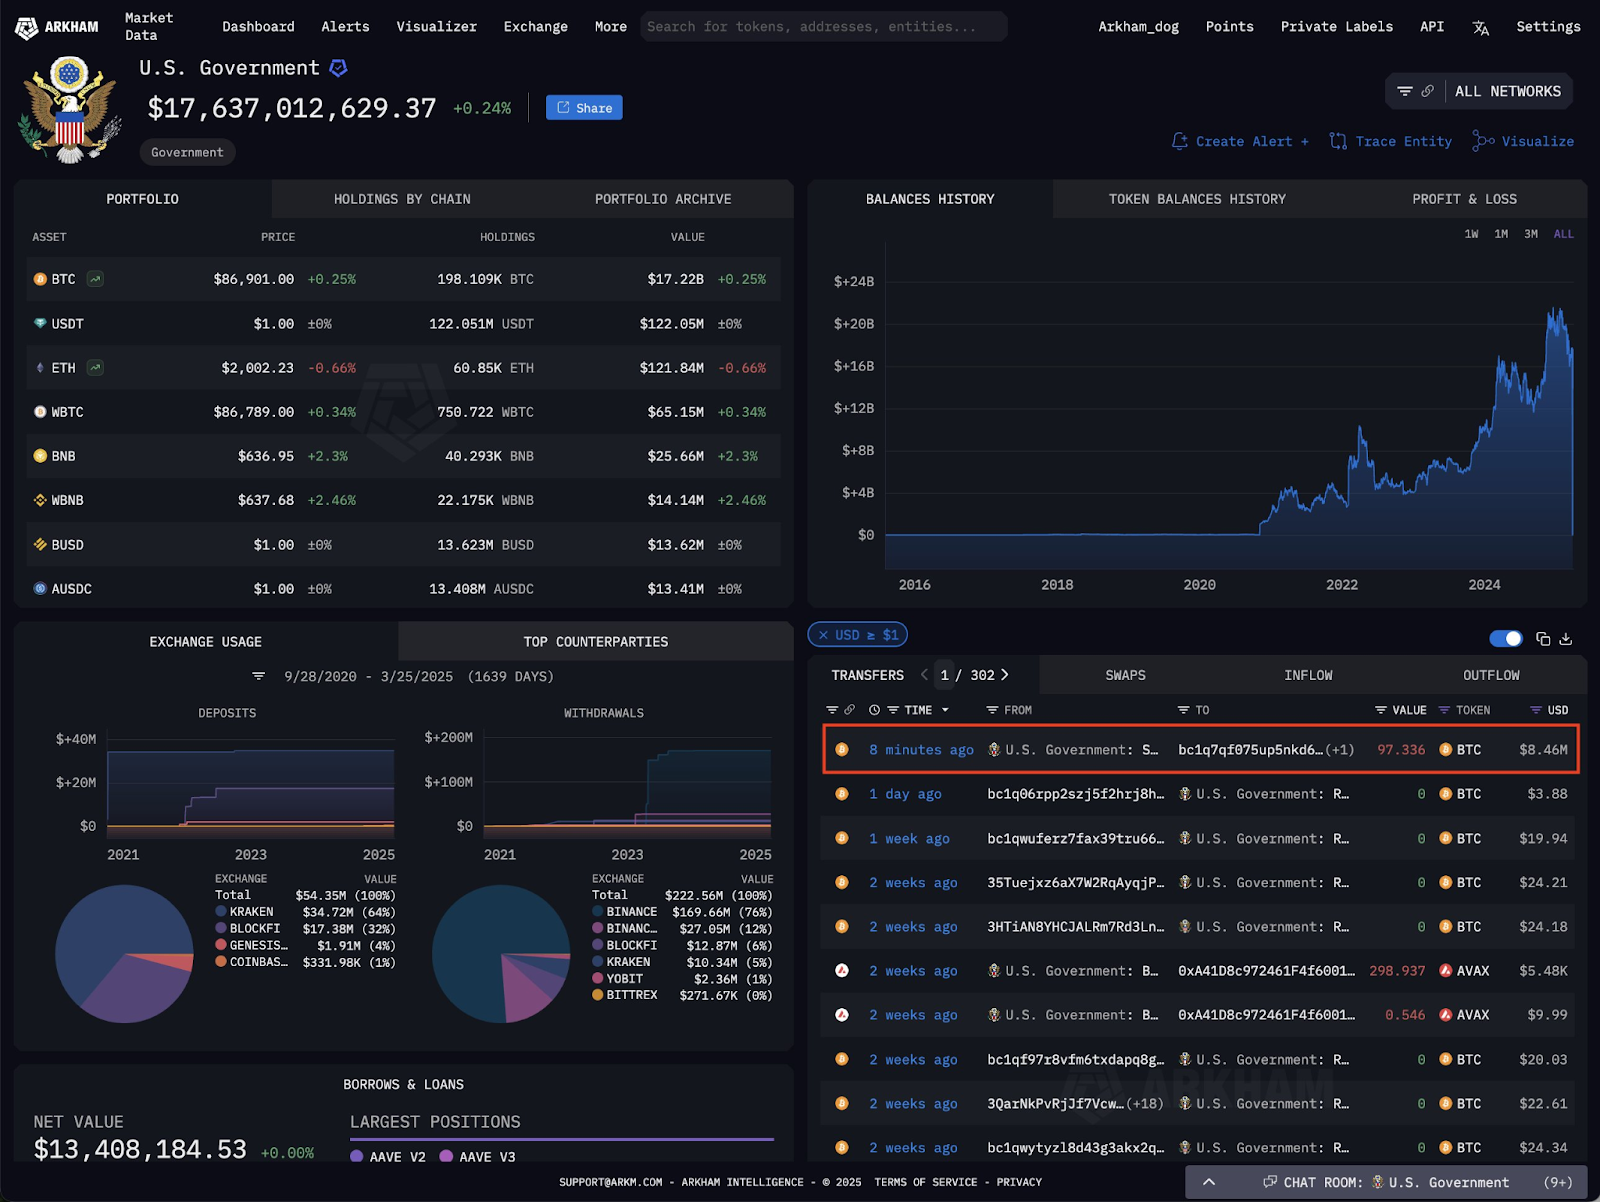Click the link icon in the networks selector
1600x1202 pixels.
click(1429, 91)
